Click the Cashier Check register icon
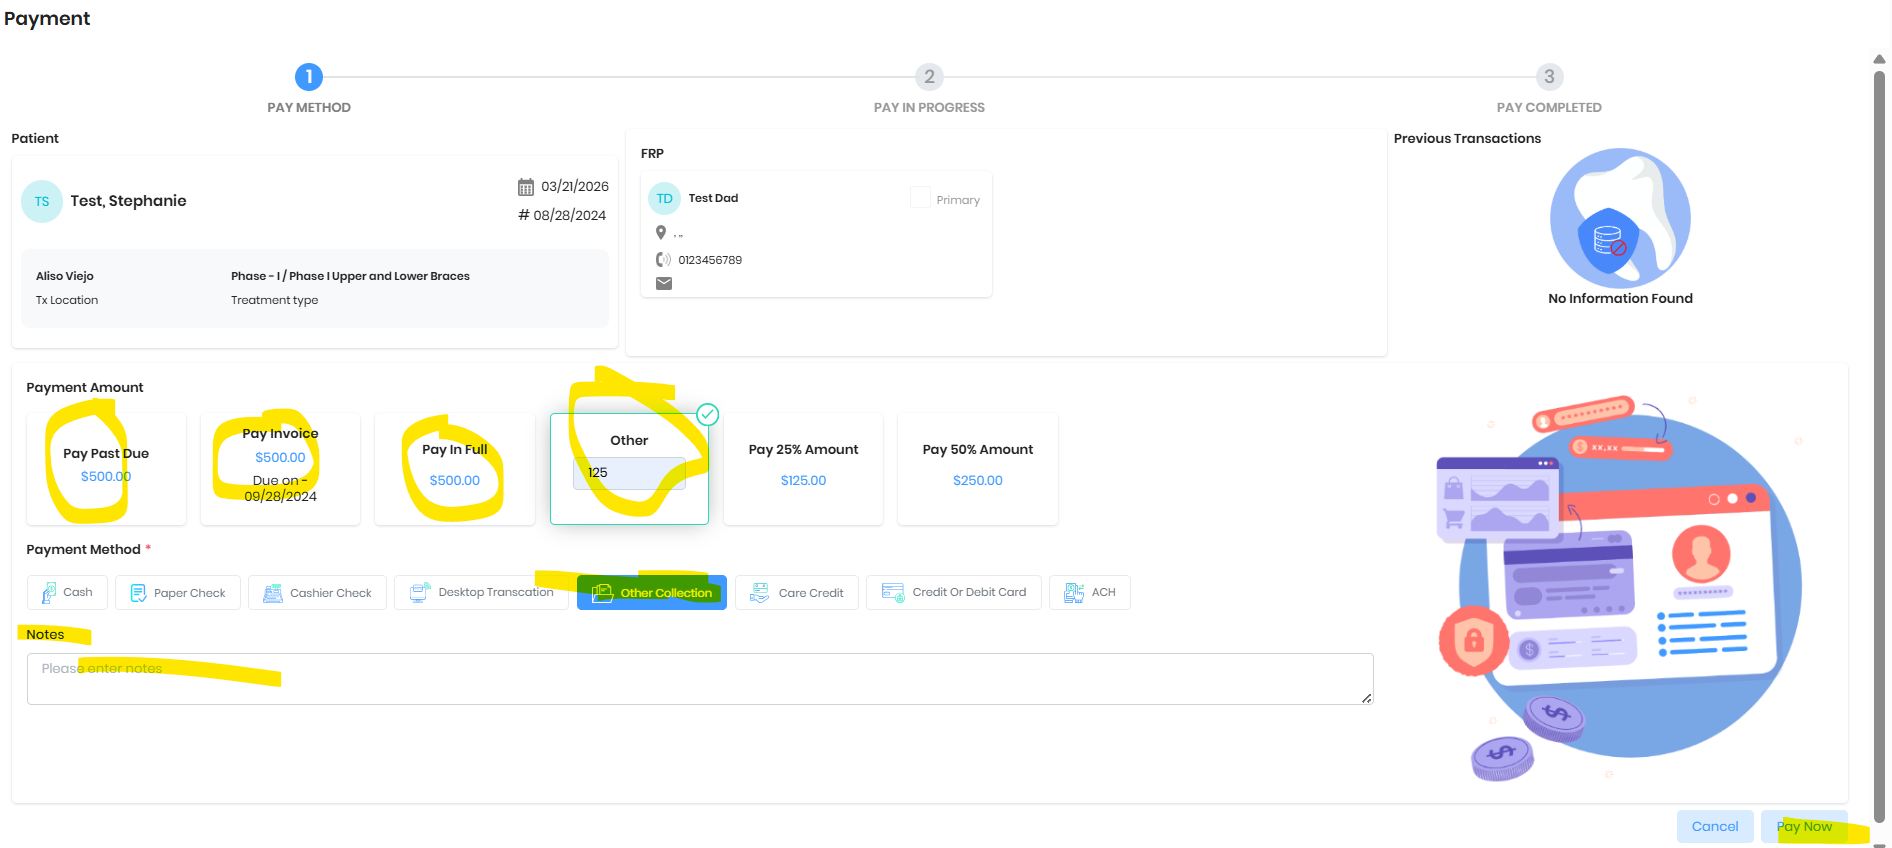This screenshot has width=1892, height=848. click(273, 593)
